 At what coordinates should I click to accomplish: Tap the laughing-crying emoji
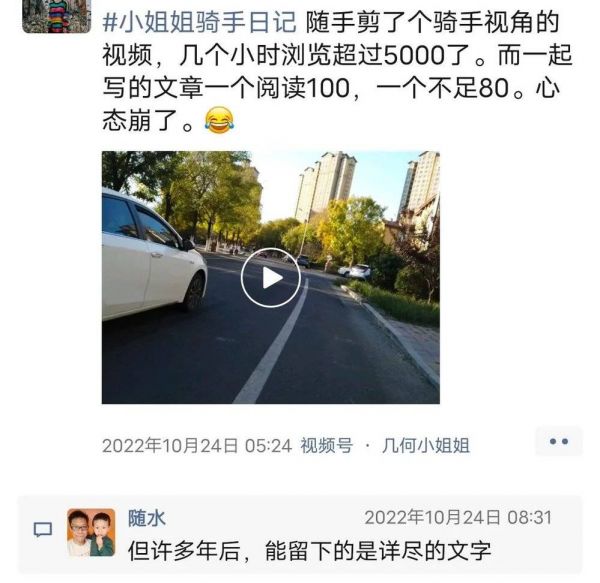(x=219, y=120)
